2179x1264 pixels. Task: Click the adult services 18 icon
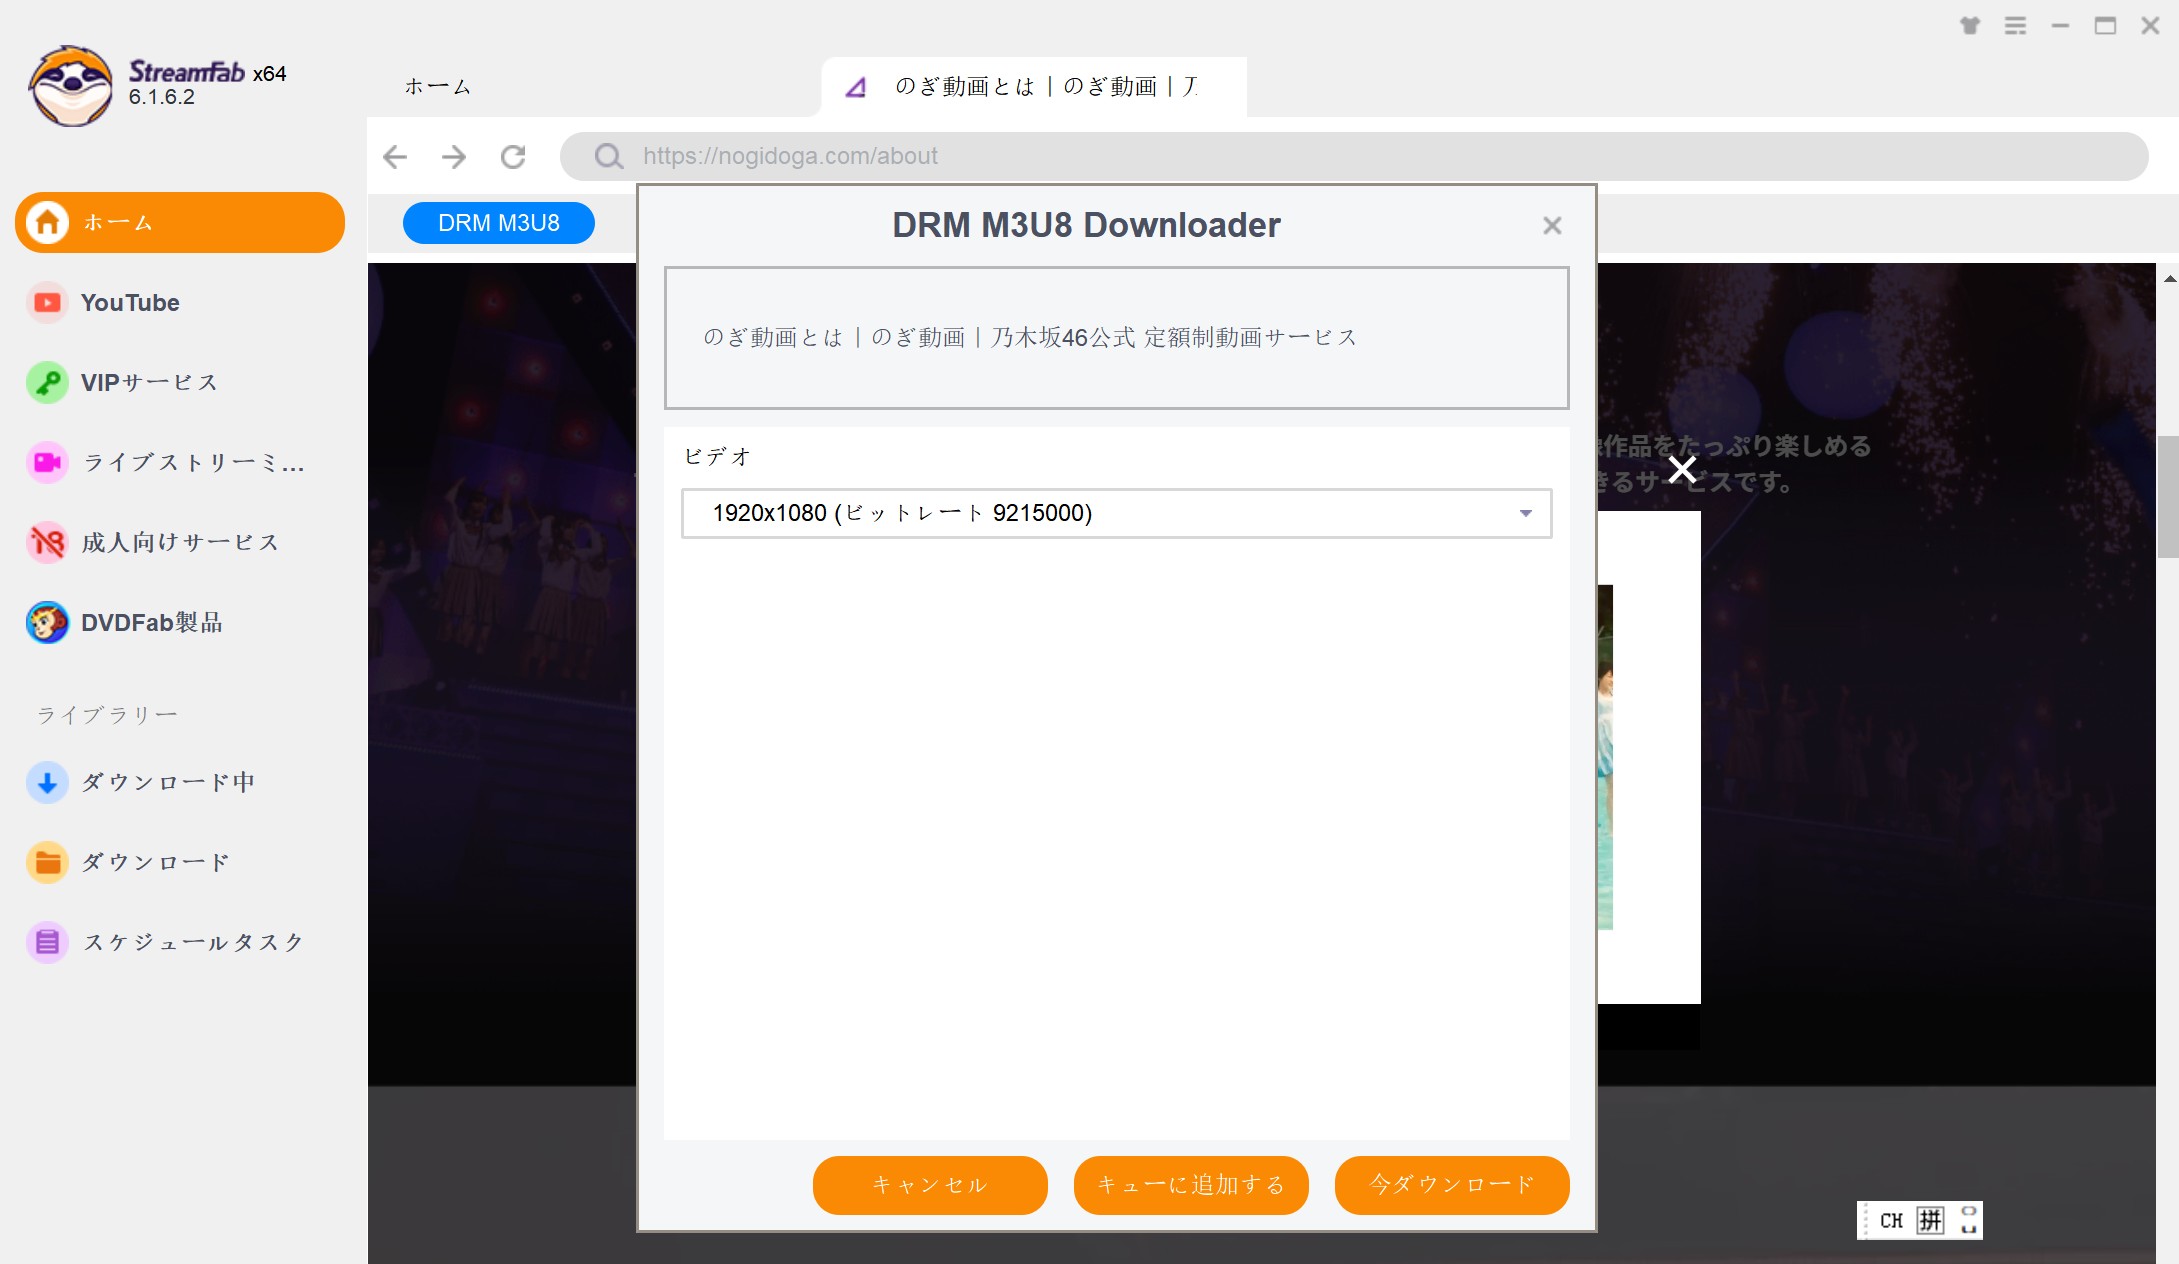[47, 542]
